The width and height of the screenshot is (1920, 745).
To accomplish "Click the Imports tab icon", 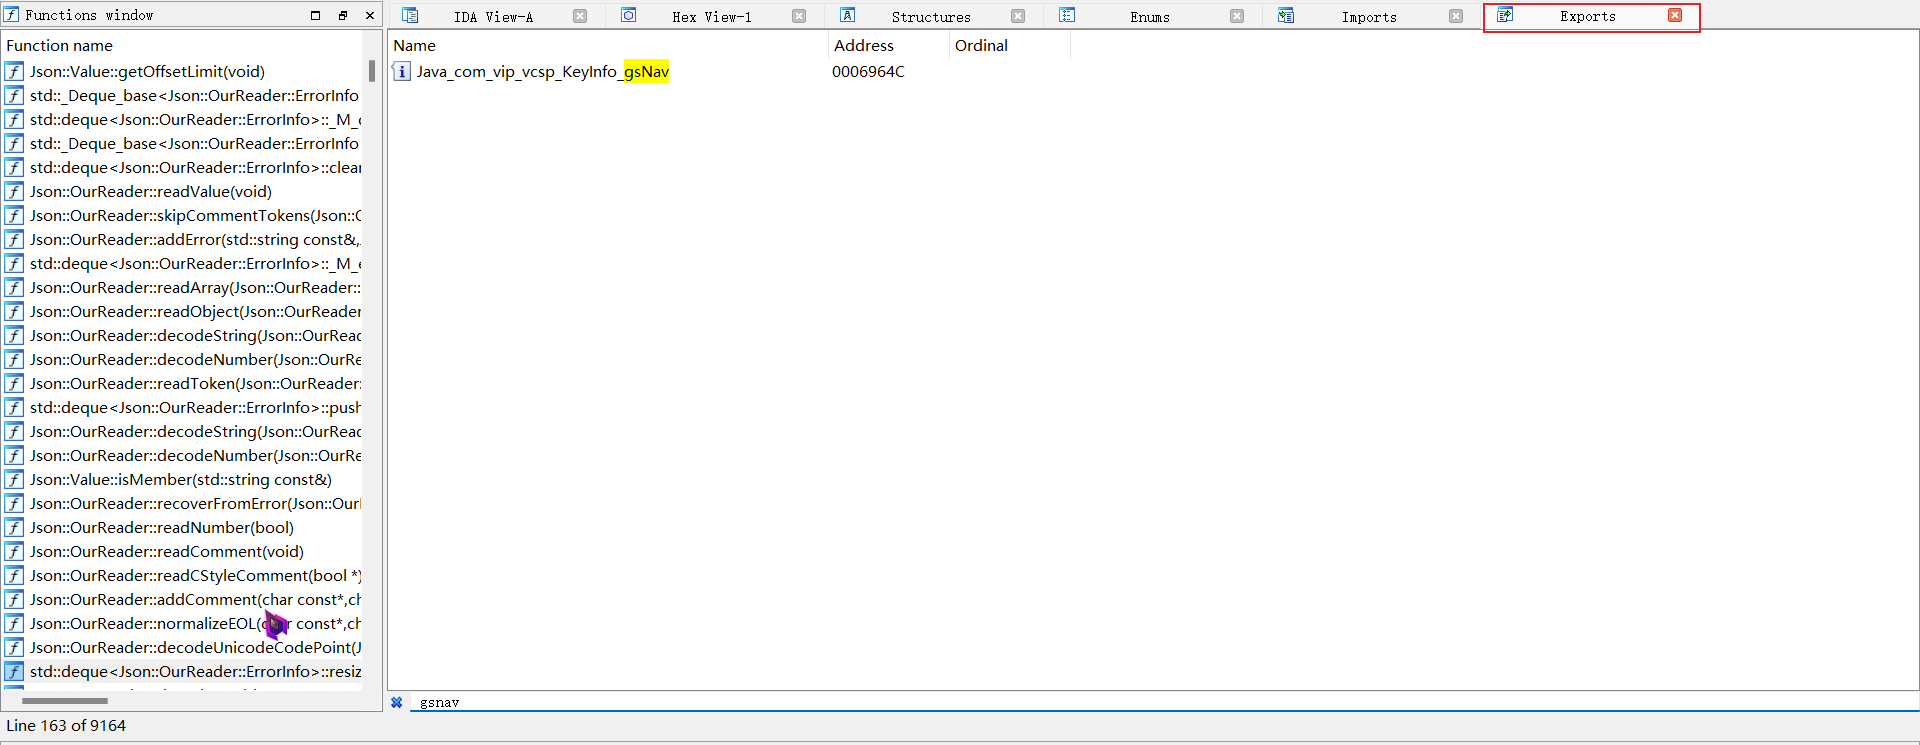I will [1286, 15].
